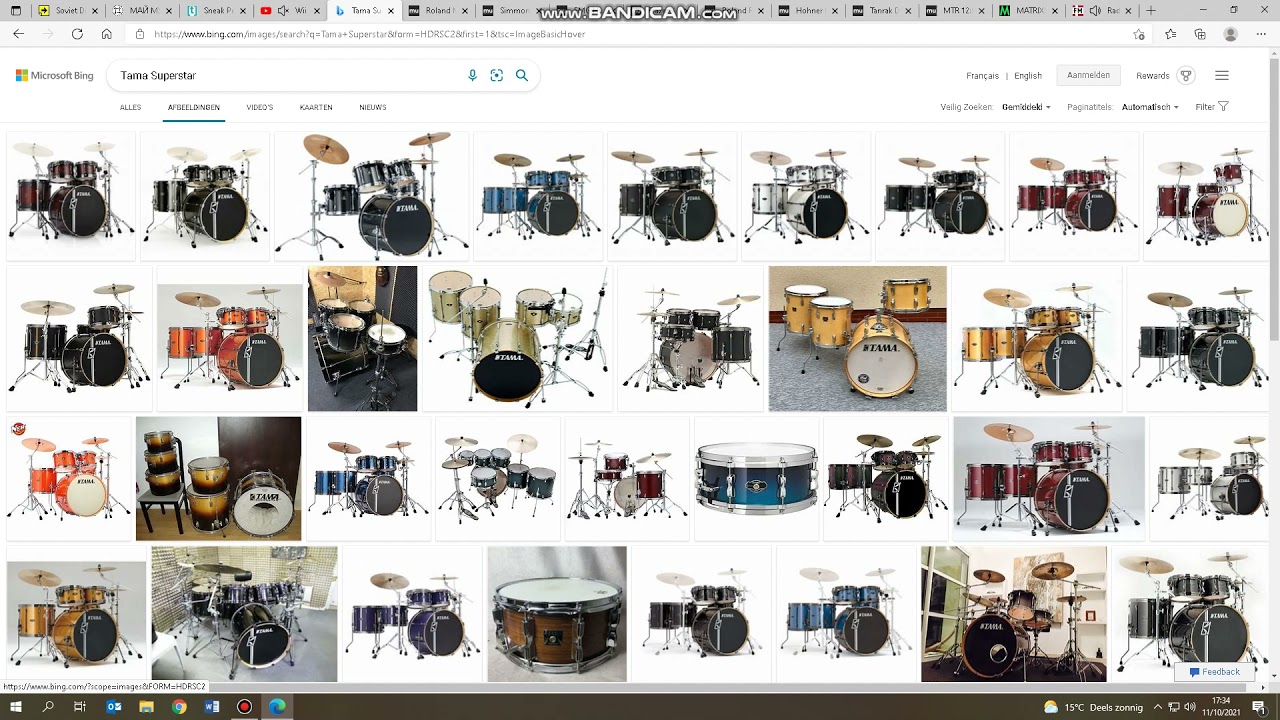This screenshot has width=1280, height=720.
Task: Open the Collections icon in toolbar
Action: 1200,34
